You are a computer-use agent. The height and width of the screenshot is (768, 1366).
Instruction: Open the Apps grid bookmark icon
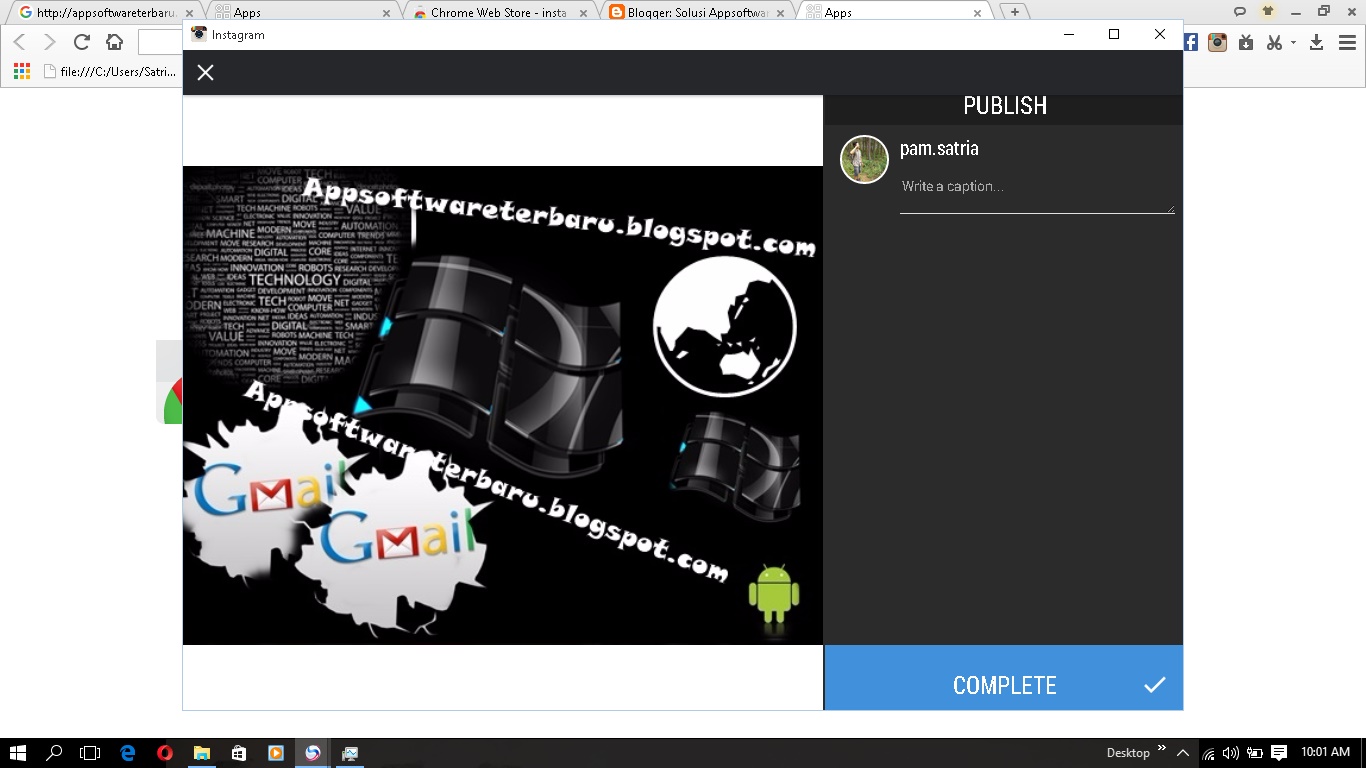click(x=21, y=71)
